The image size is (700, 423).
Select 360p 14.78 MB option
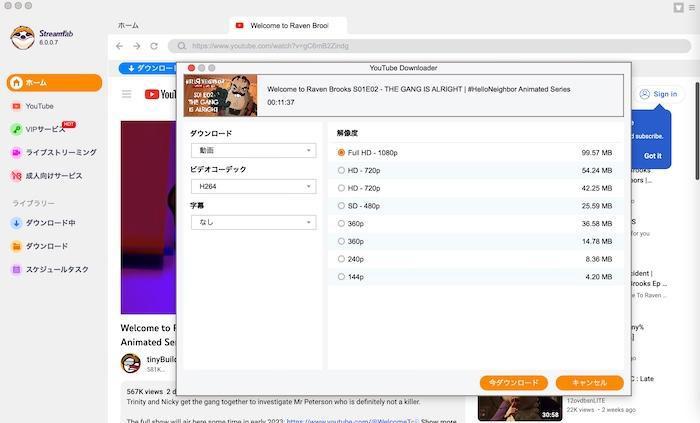click(x=475, y=241)
